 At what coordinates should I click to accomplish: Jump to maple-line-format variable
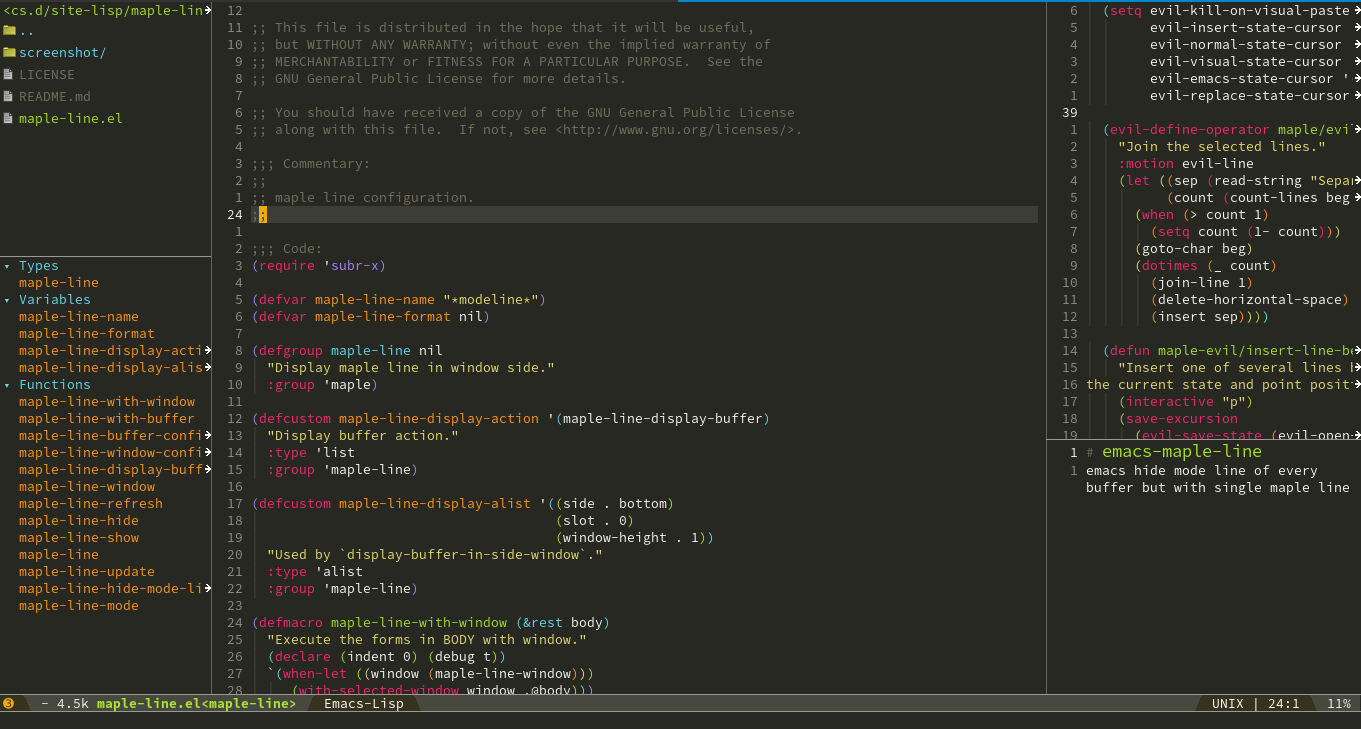pyautogui.click(x=86, y=334)
